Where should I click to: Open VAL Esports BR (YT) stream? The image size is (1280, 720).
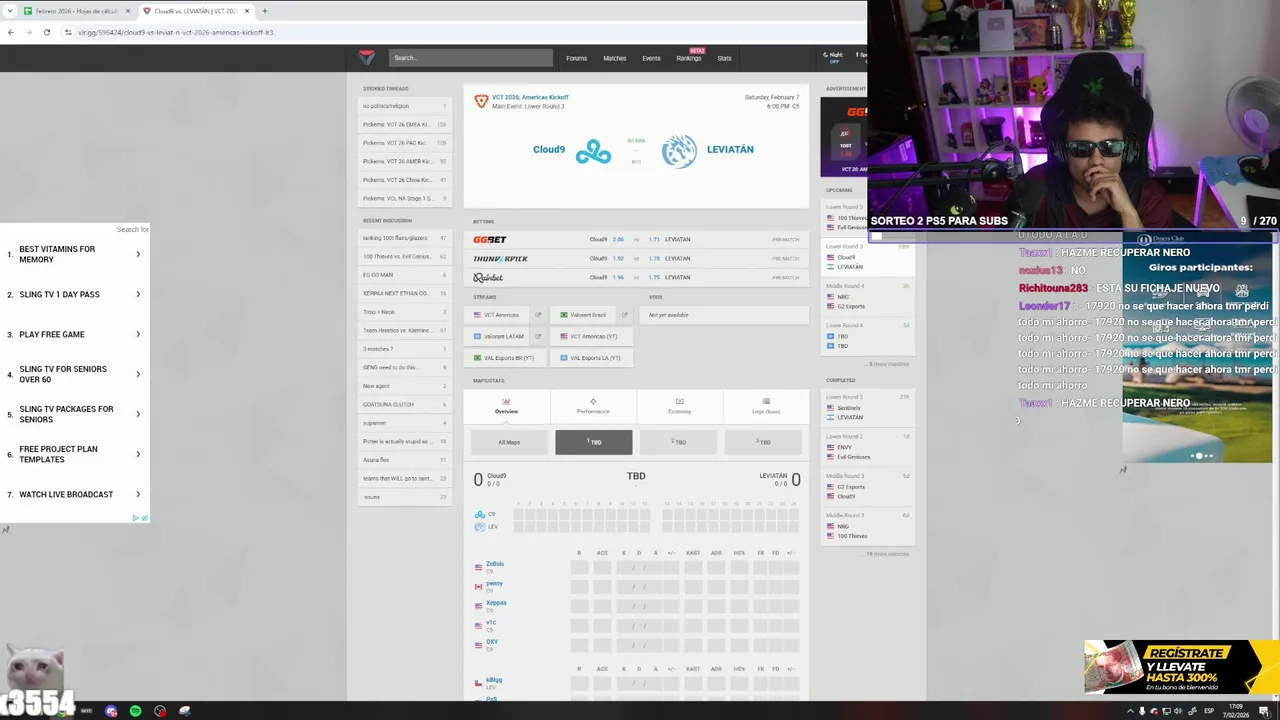507,357
